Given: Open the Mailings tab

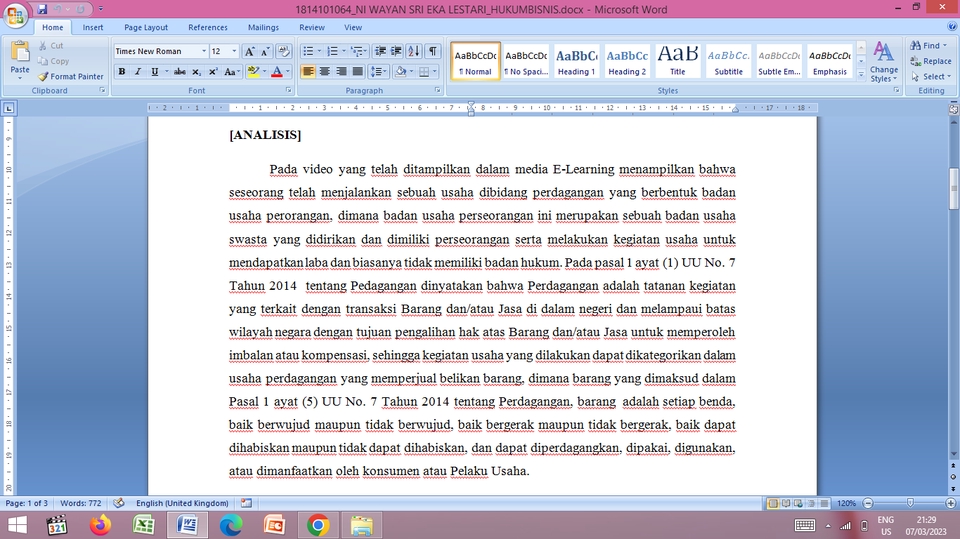Looking at the screenshot, I should (x=263, y=28).
